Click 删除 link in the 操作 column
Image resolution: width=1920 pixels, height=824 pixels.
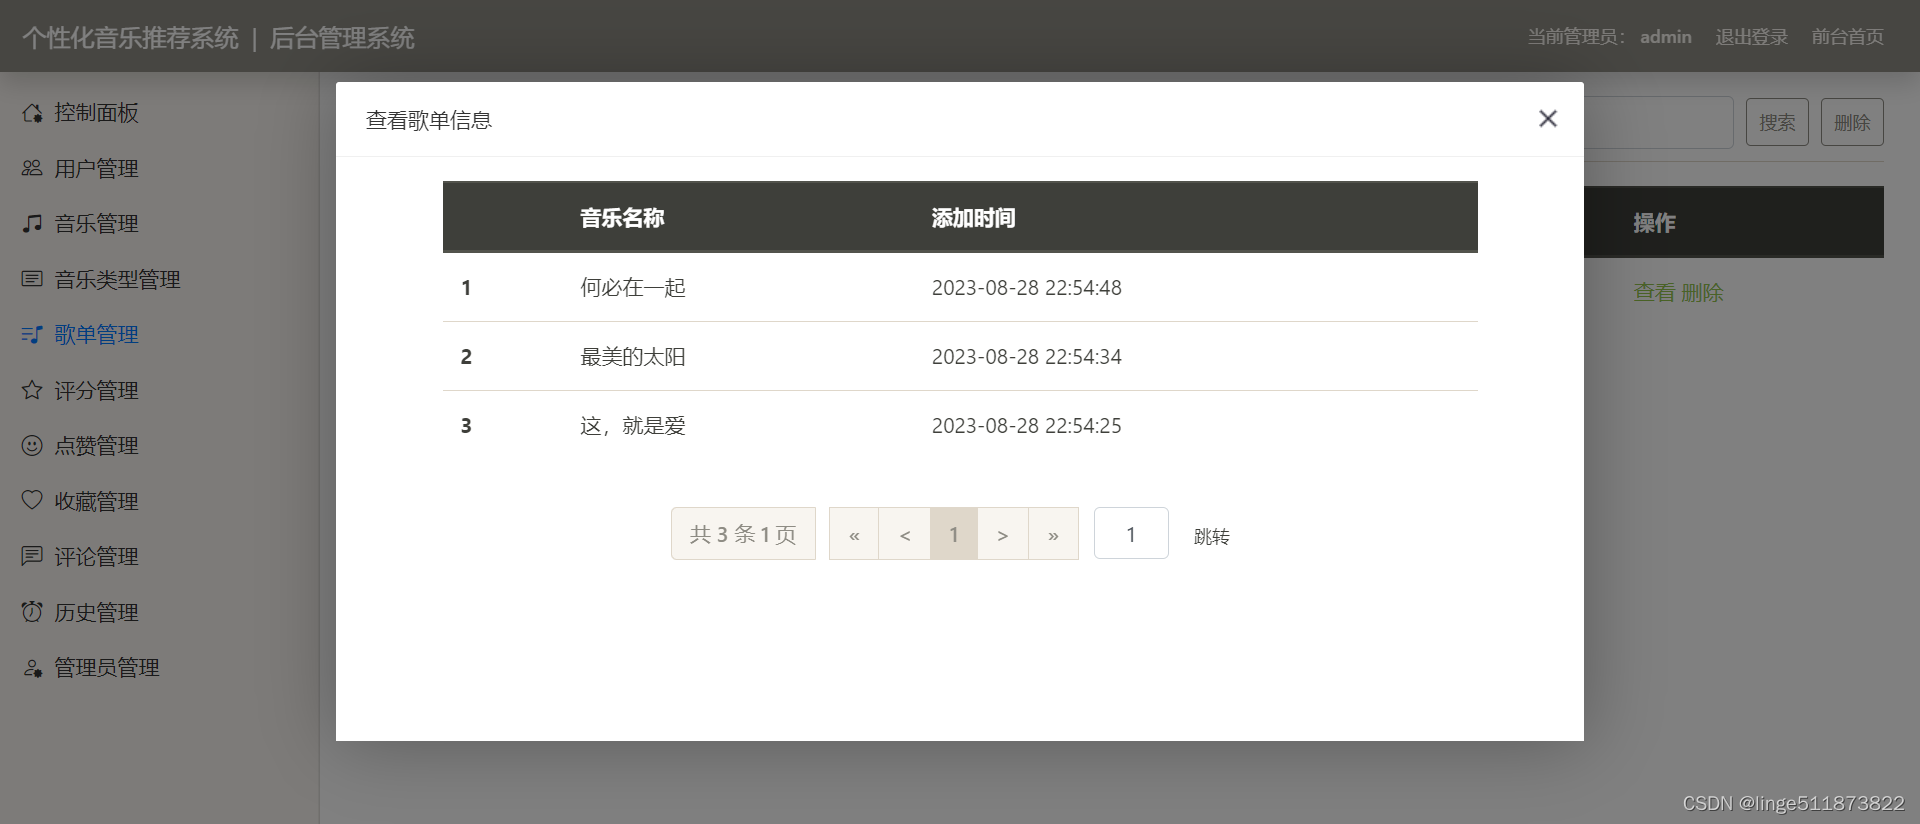click(1702, 293)
